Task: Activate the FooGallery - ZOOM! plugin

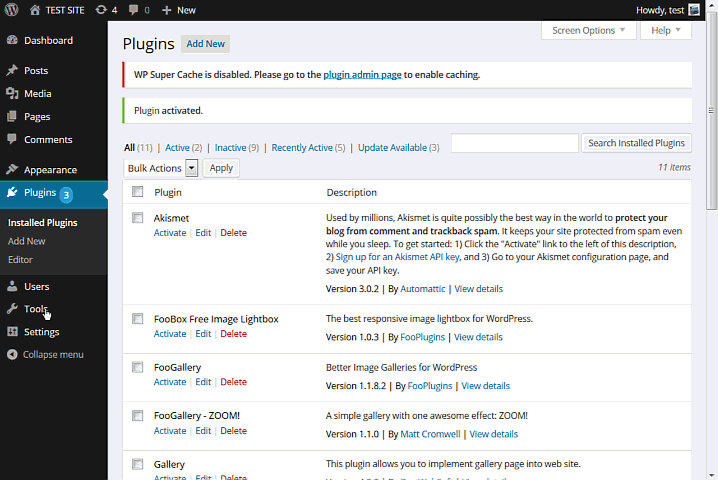Action: click(x=170, y=431)
